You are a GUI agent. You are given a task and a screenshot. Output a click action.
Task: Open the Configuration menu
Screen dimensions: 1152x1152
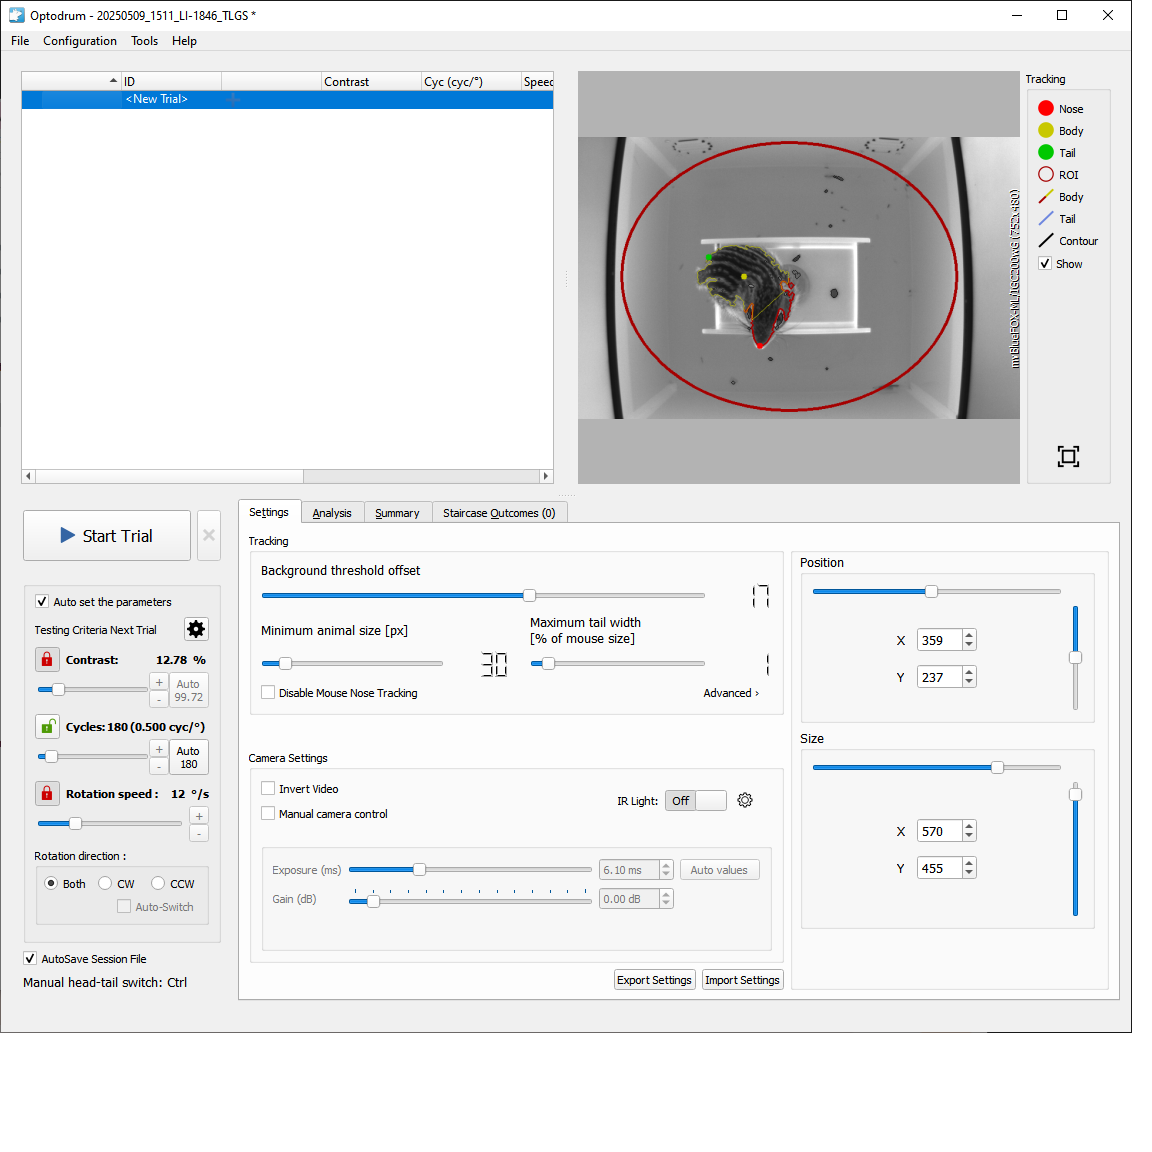(x=79, y=40)
